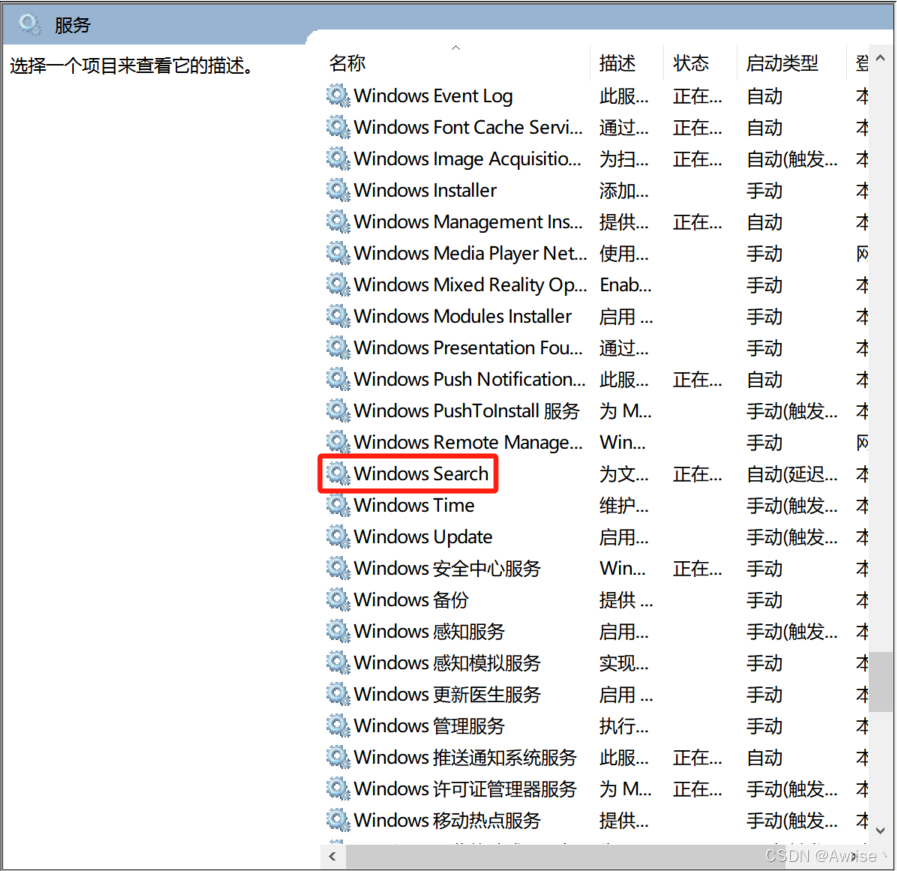The image size is (897, 871).
Task: Click the 自动 startup type of Windows 推送通知系统服务
Action: pyautogui.click(x=764, y=757)
